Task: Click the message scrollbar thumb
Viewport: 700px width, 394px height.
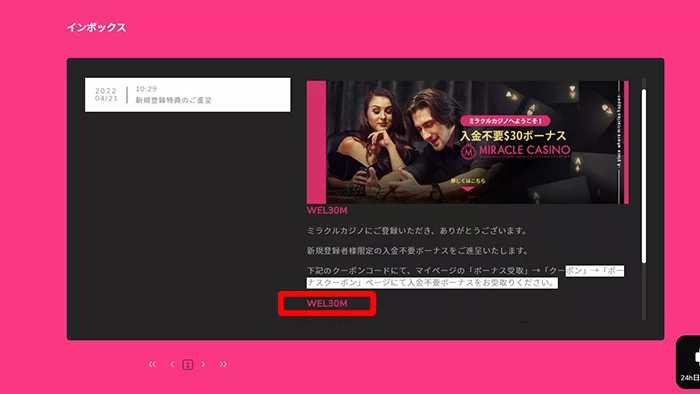Action: [x=643, y=176]
